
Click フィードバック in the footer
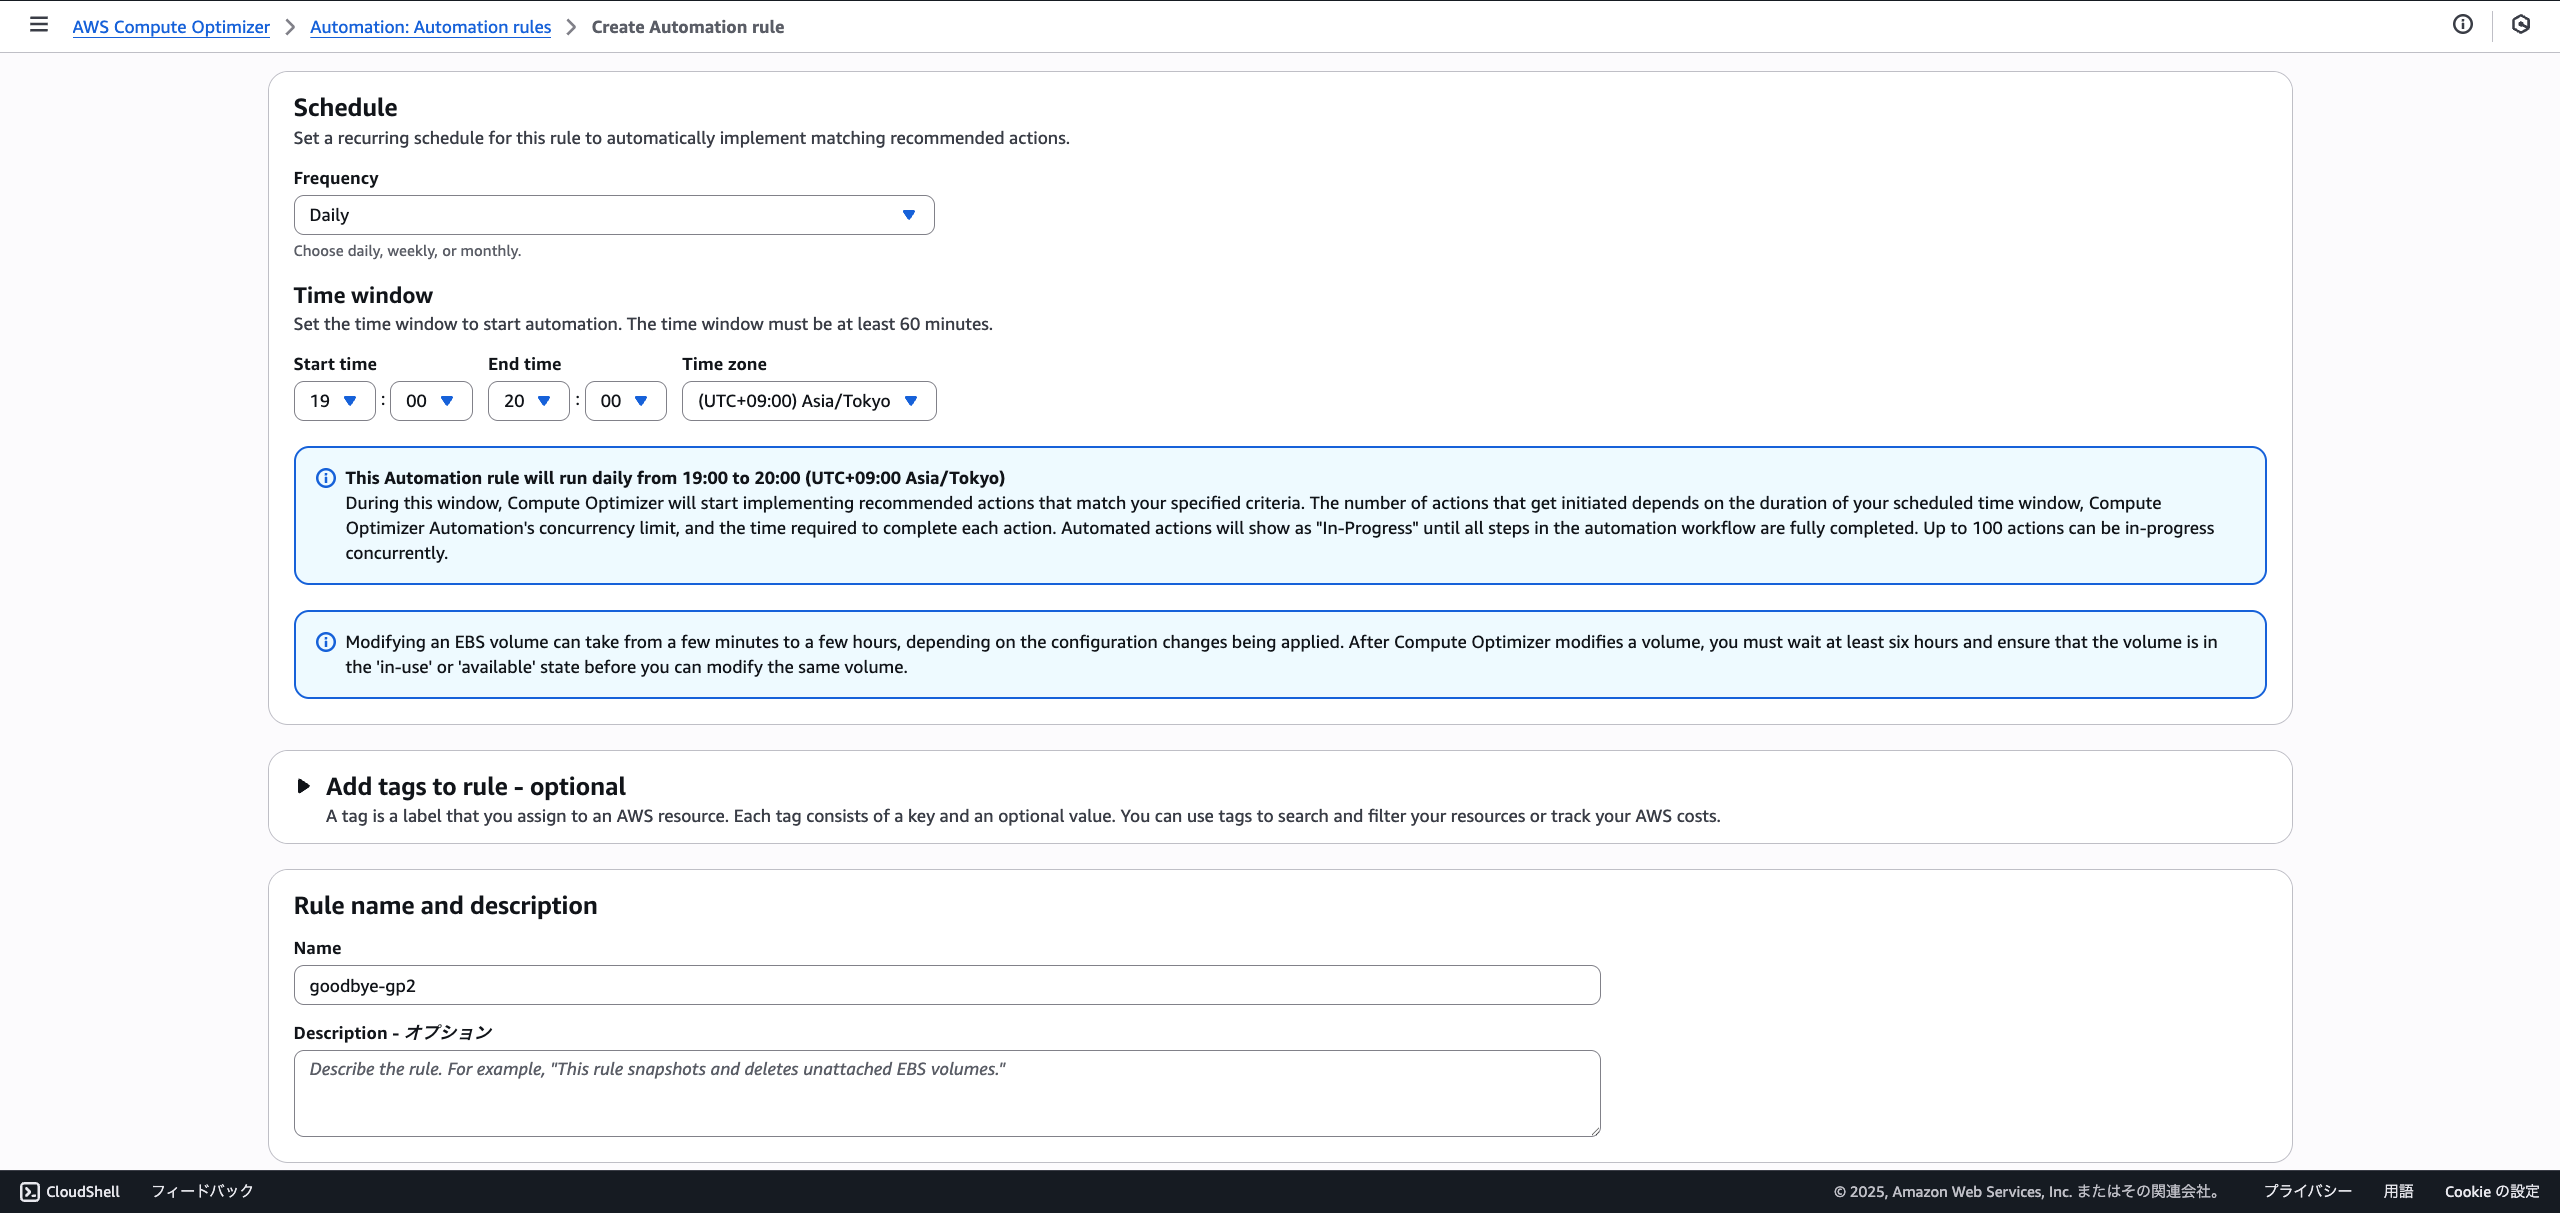pos(202,1191)
